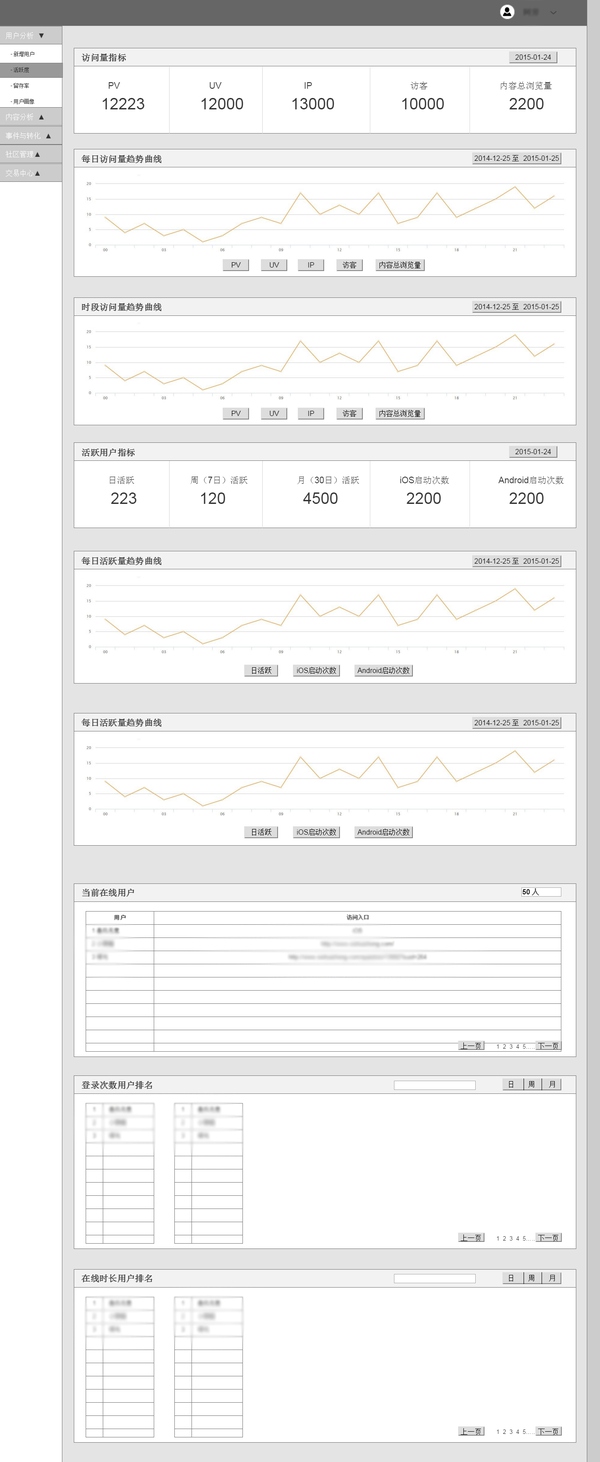Go to previous page in 当前在线用户 table
Viewport: 600px width, 1462px height.
[x=471, y=1045]
